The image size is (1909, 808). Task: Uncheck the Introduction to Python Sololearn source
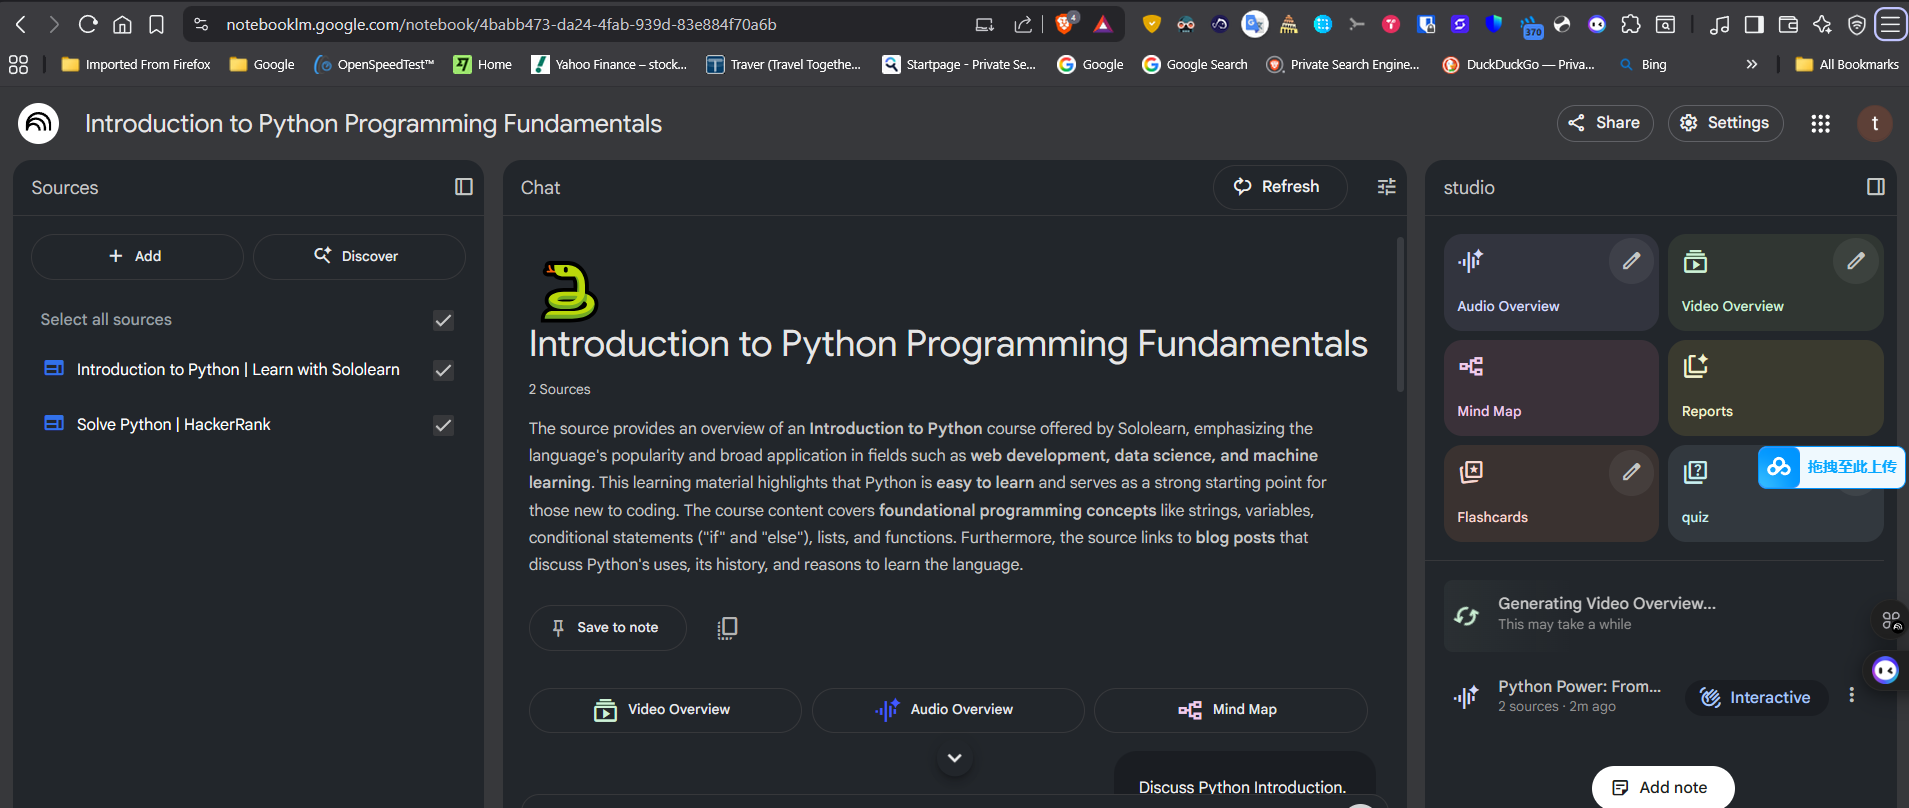pos(443,370)
